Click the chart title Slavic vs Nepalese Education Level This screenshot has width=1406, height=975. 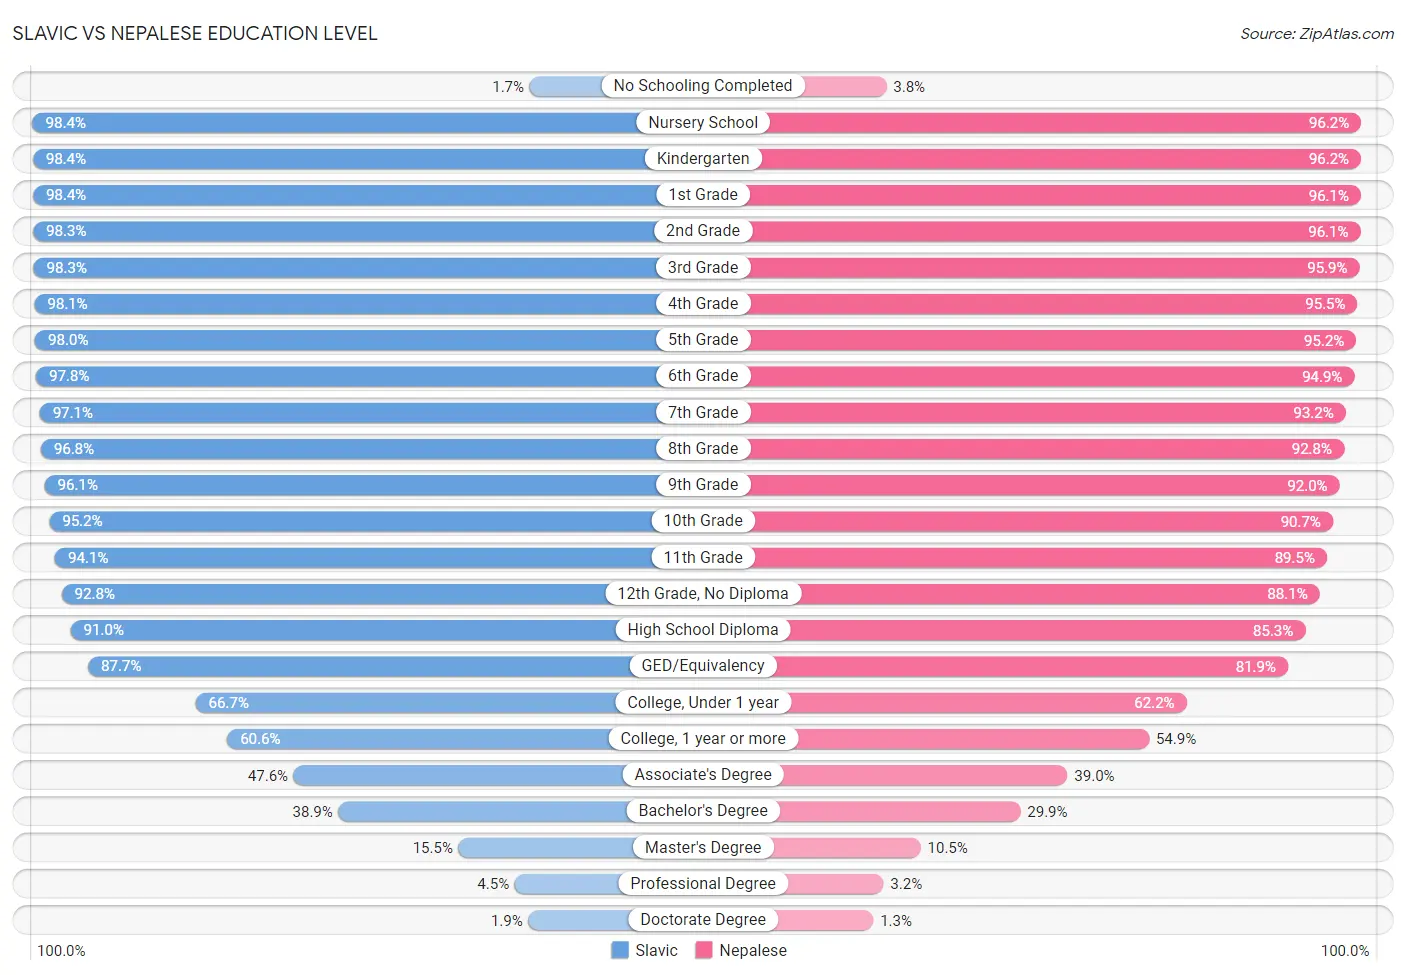195,33
